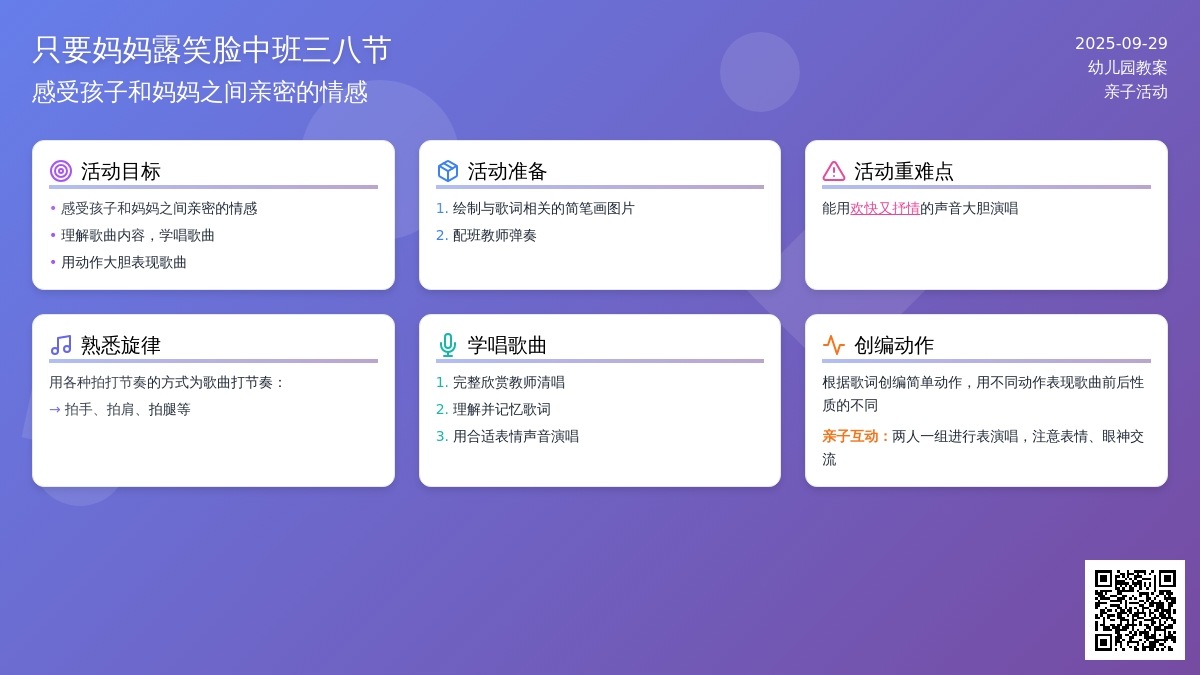This screenshot has width=1200, height=675.
Task: Click the music note icon beside 熟悉旋律
Action: click(61, 345)
